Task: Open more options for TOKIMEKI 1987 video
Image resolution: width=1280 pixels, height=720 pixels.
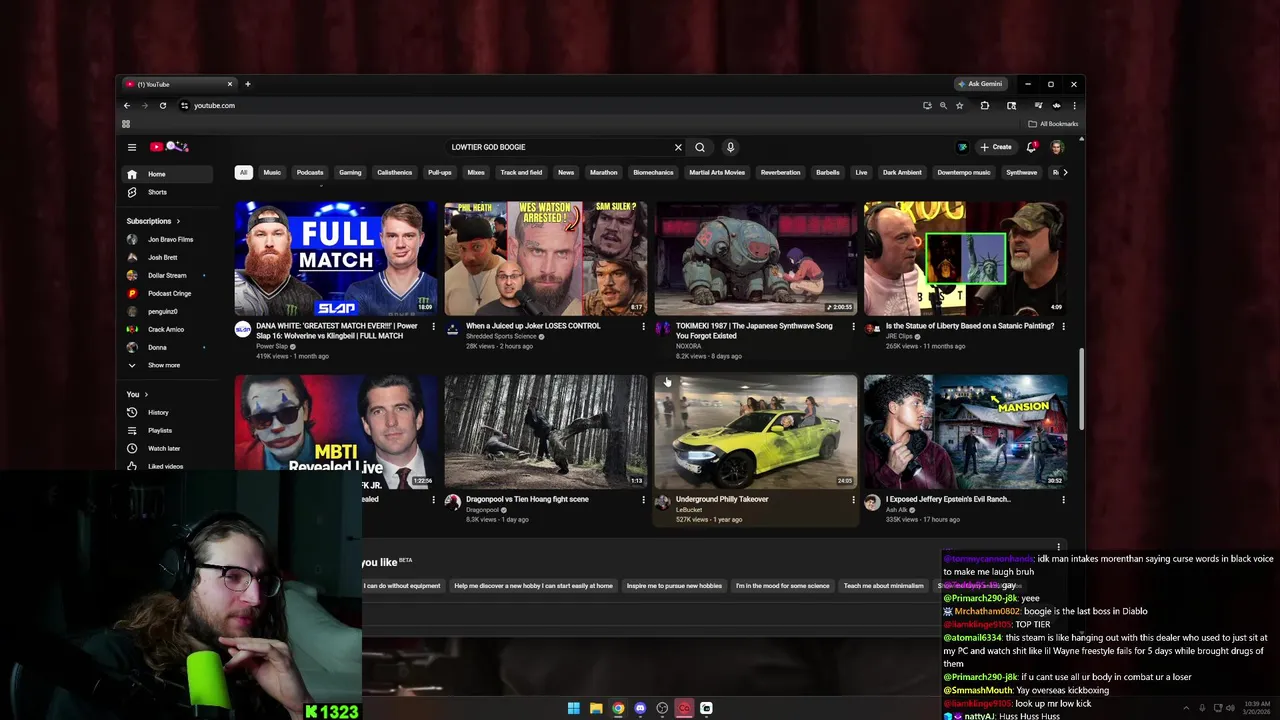Action: (853, 326)
